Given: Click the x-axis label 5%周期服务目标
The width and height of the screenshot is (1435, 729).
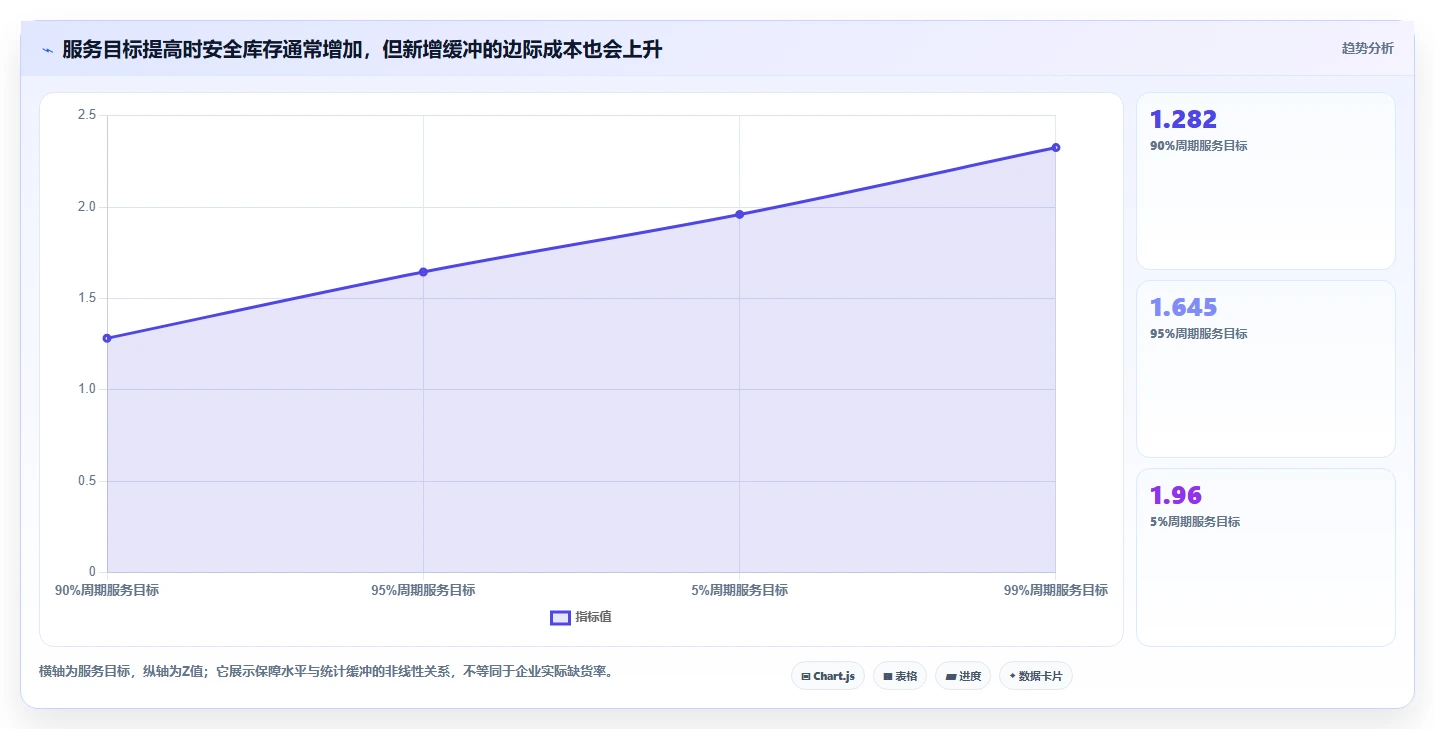Looking at the screenshot, I should coord(739,590).
